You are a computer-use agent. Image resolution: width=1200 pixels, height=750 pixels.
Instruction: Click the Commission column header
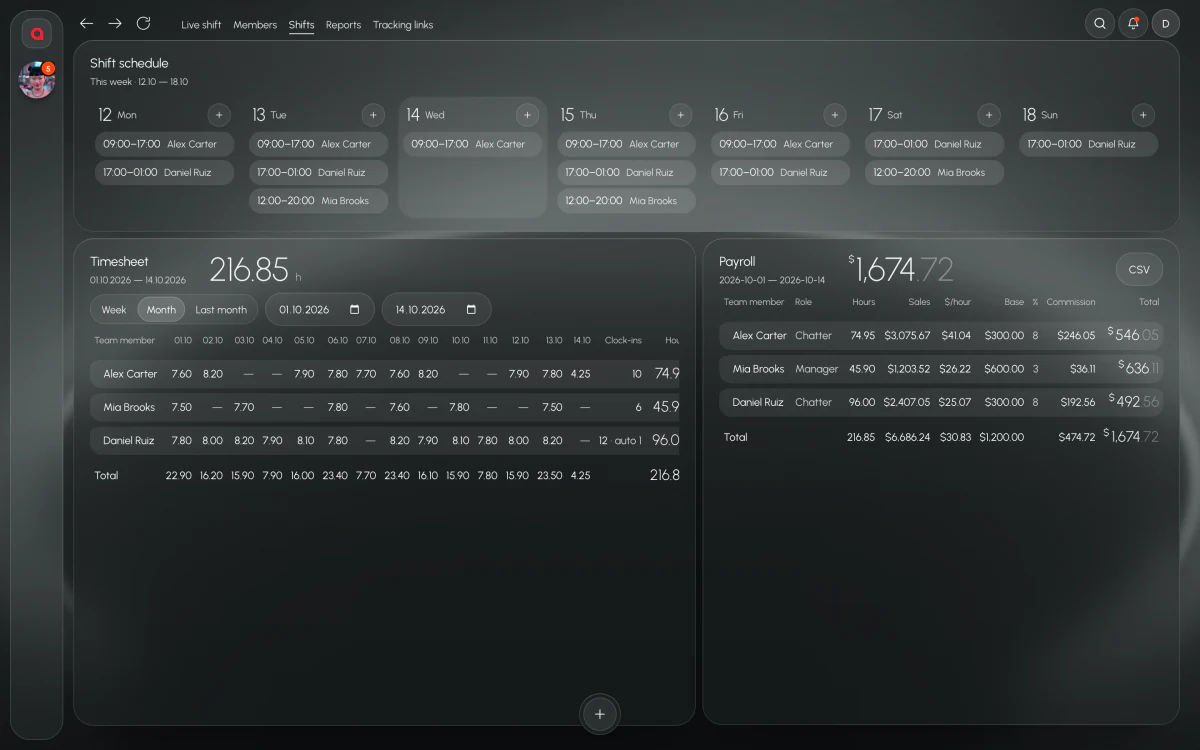(1071, 302)
